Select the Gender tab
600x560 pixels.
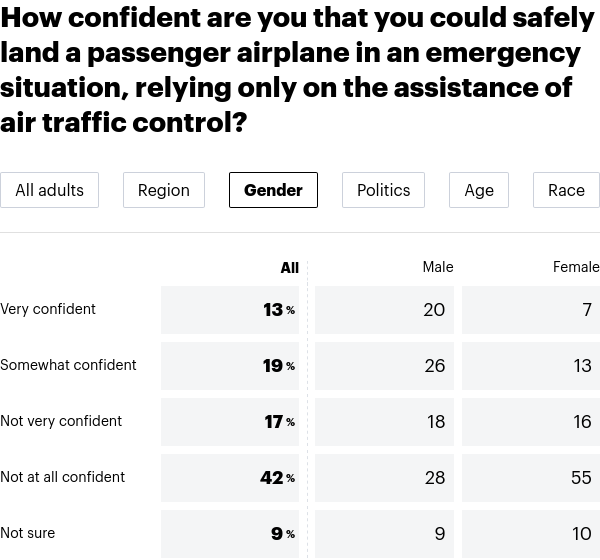[273, 190]
